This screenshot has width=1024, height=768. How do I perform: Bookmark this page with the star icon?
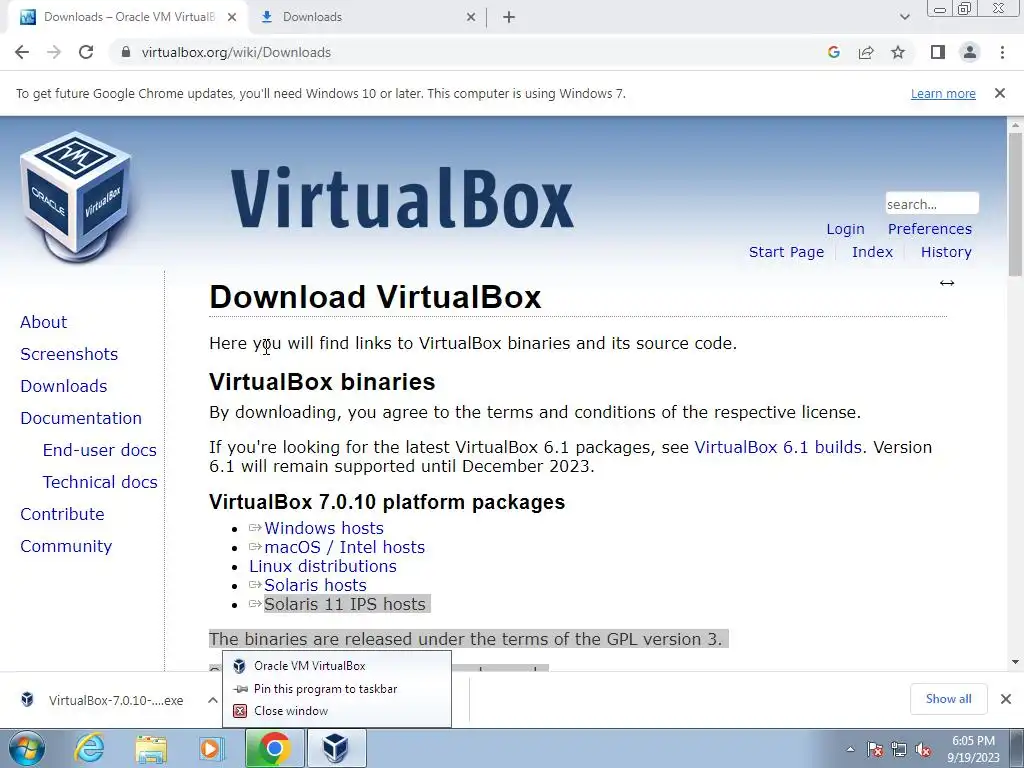[898, 52]
